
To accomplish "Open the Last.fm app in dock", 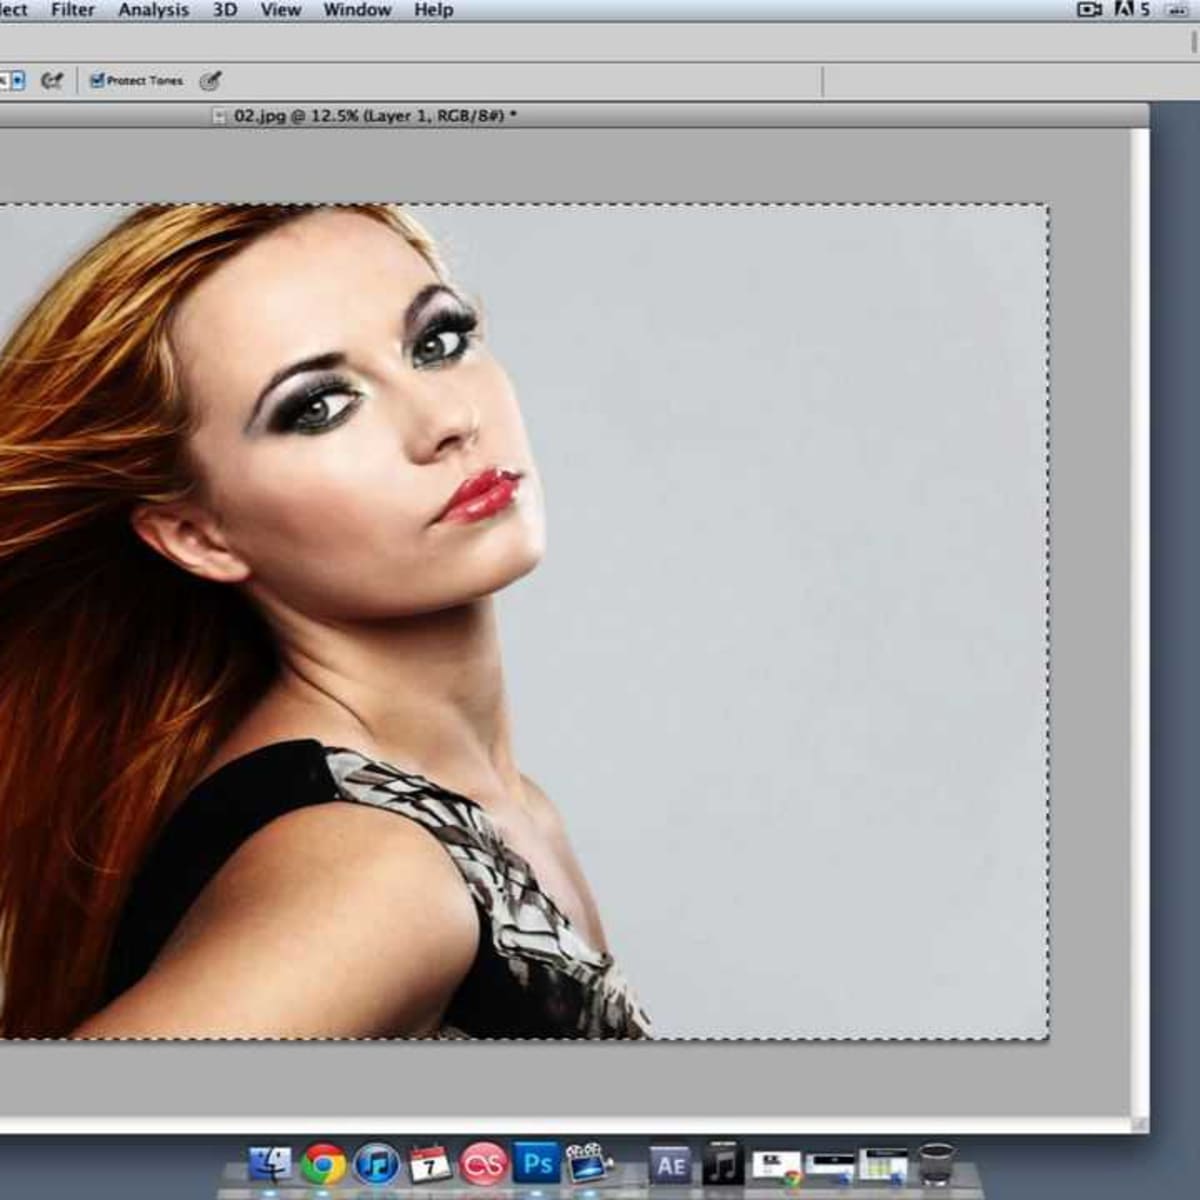I will (x=484, y=1166).
